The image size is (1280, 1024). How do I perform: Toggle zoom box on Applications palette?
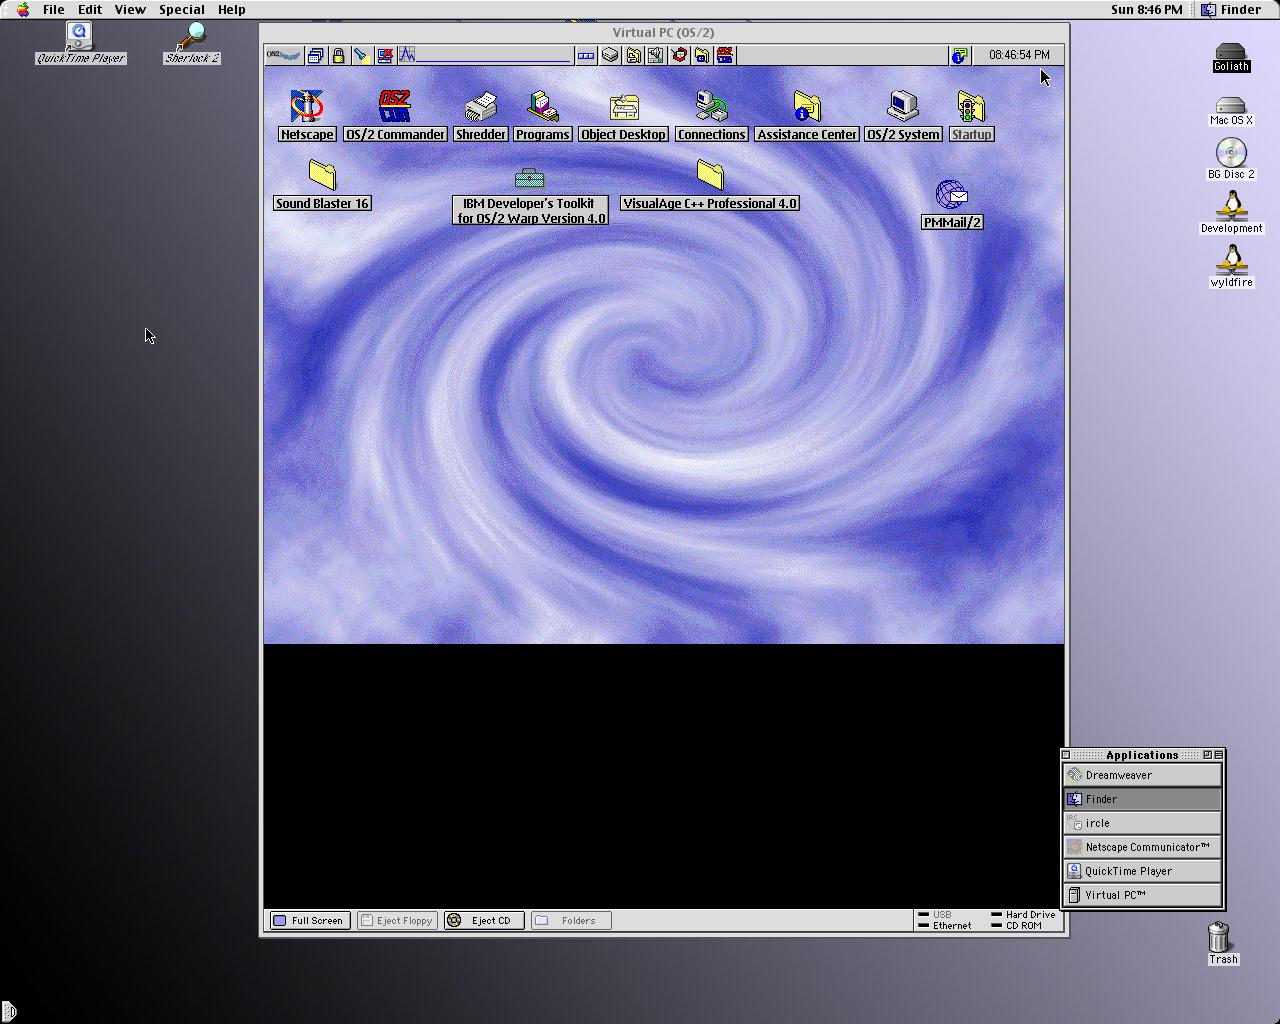coord(1207,755)
